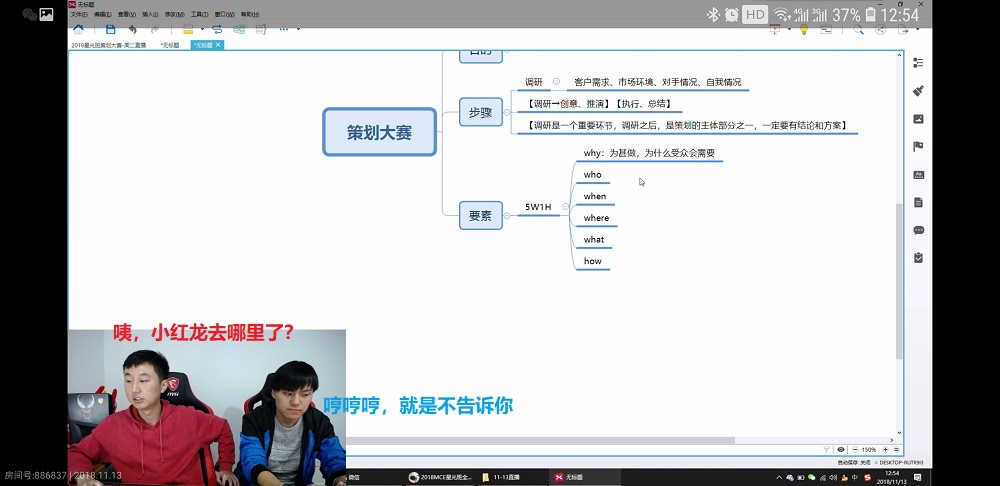Screen dimensions: 1000x486
Task: Select the 'when' subtopic
Action: [x=595, y=196]
